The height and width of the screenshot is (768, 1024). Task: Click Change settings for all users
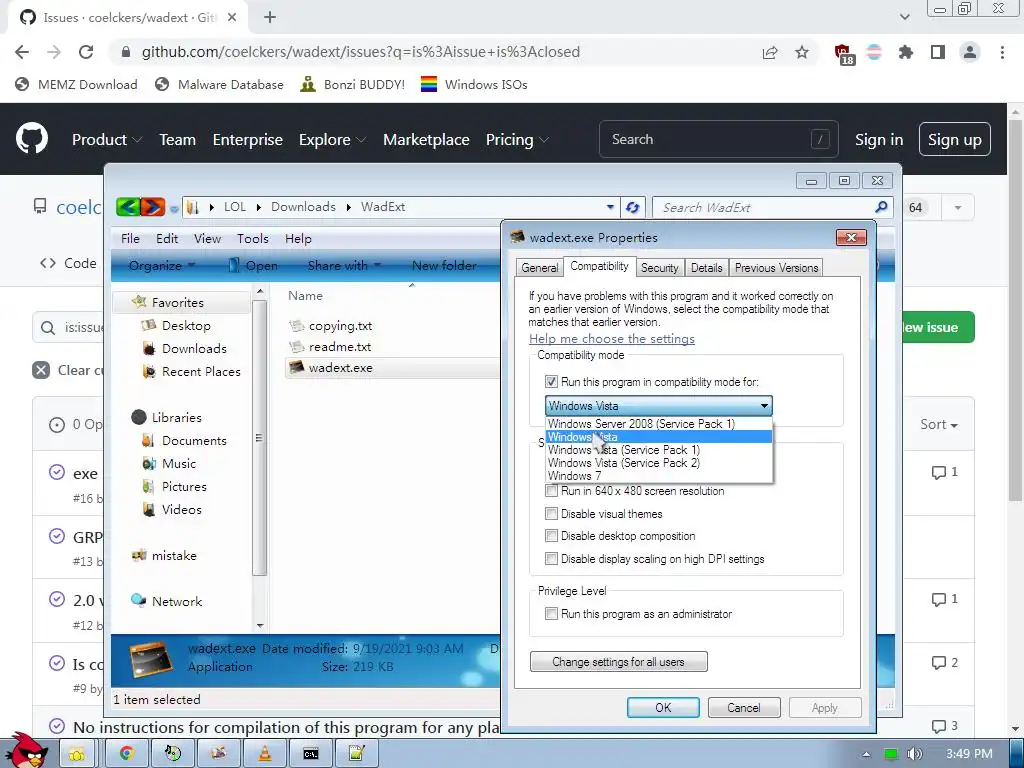tap(618, 662)
